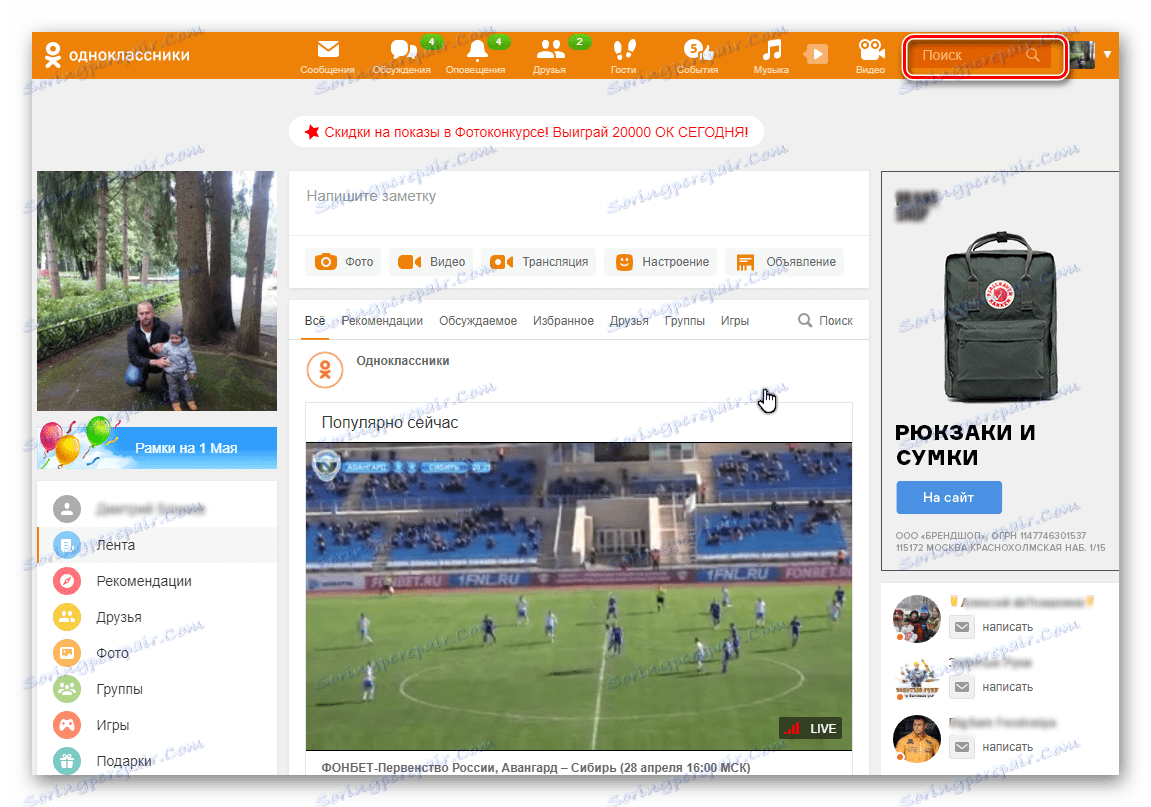The height and width of the screenshot is (807, 1151).
Task: Open Фото in the left menu
Action: pos(157,653)
